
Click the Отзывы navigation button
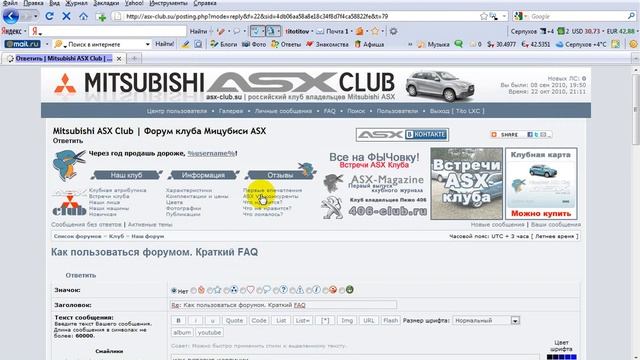[x=280, y=175]
